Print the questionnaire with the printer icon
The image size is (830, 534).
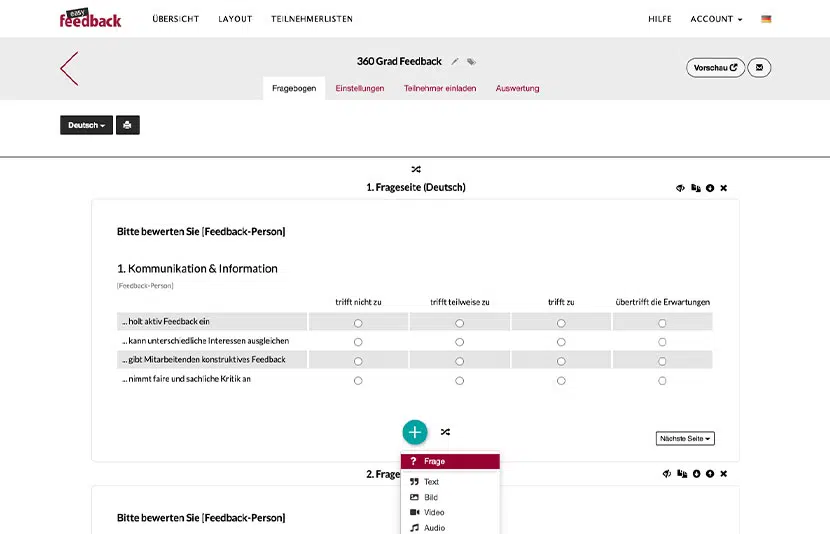128,125
